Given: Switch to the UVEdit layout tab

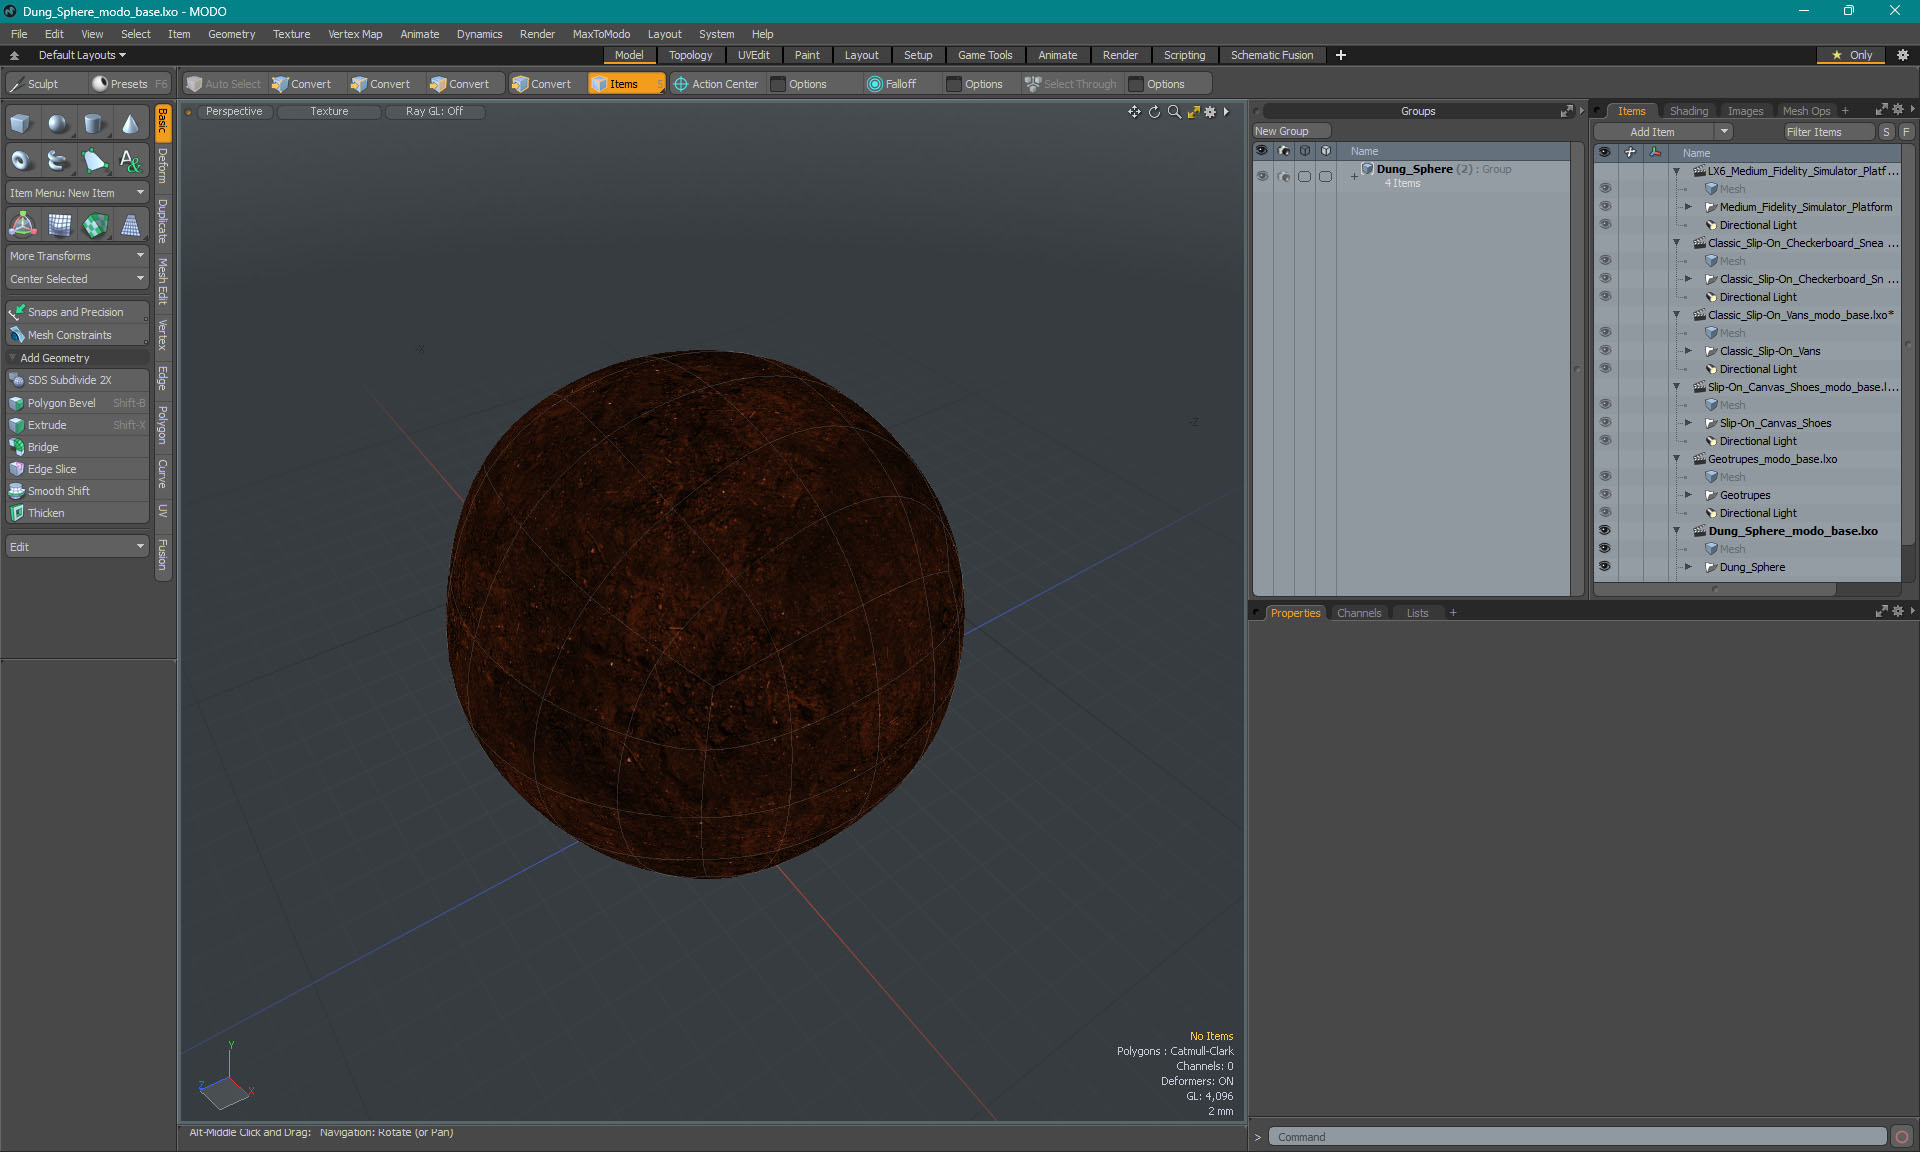Looking at the screenshot, I should tap(753, 55).
